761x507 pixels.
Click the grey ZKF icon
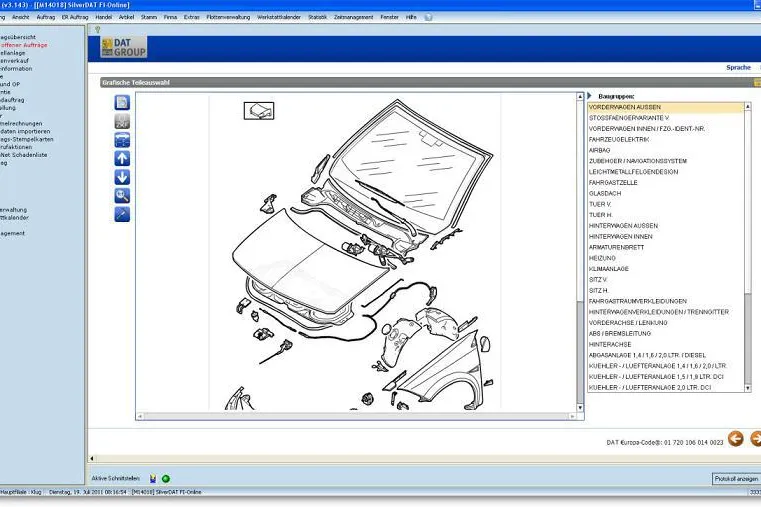coord(122,121)
